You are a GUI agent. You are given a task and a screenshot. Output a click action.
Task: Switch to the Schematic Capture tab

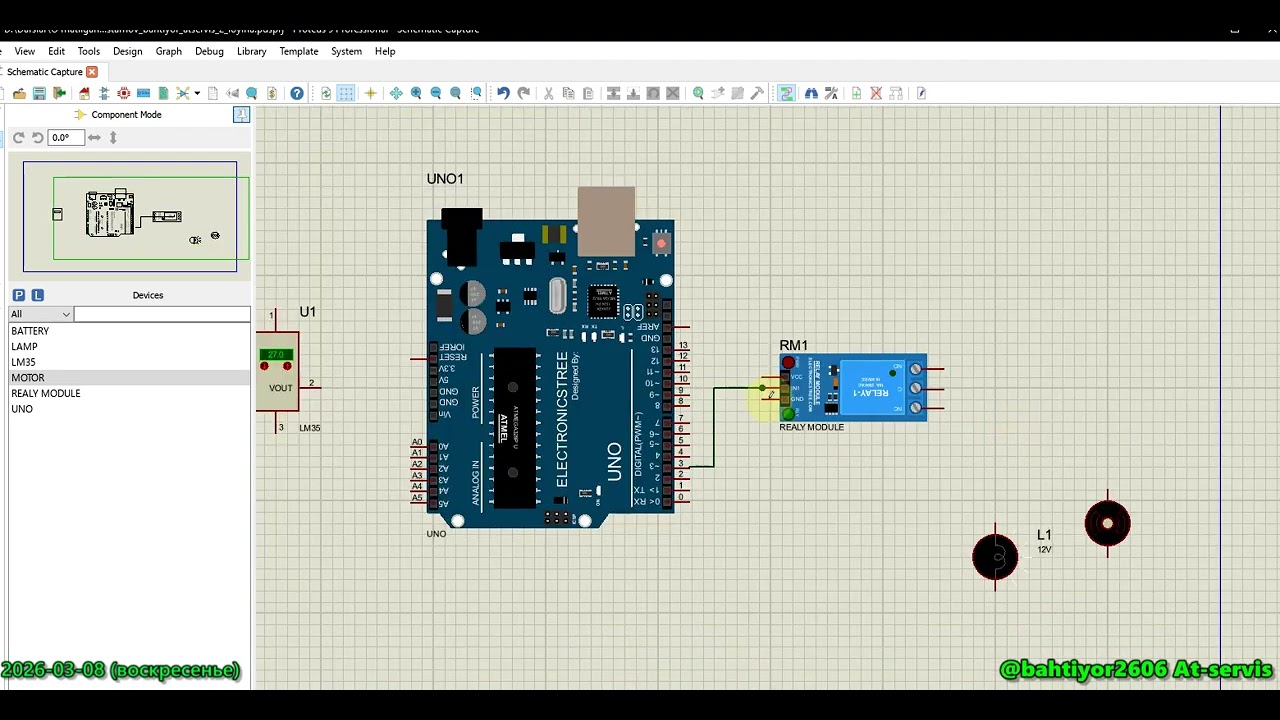tap(44, 72)
